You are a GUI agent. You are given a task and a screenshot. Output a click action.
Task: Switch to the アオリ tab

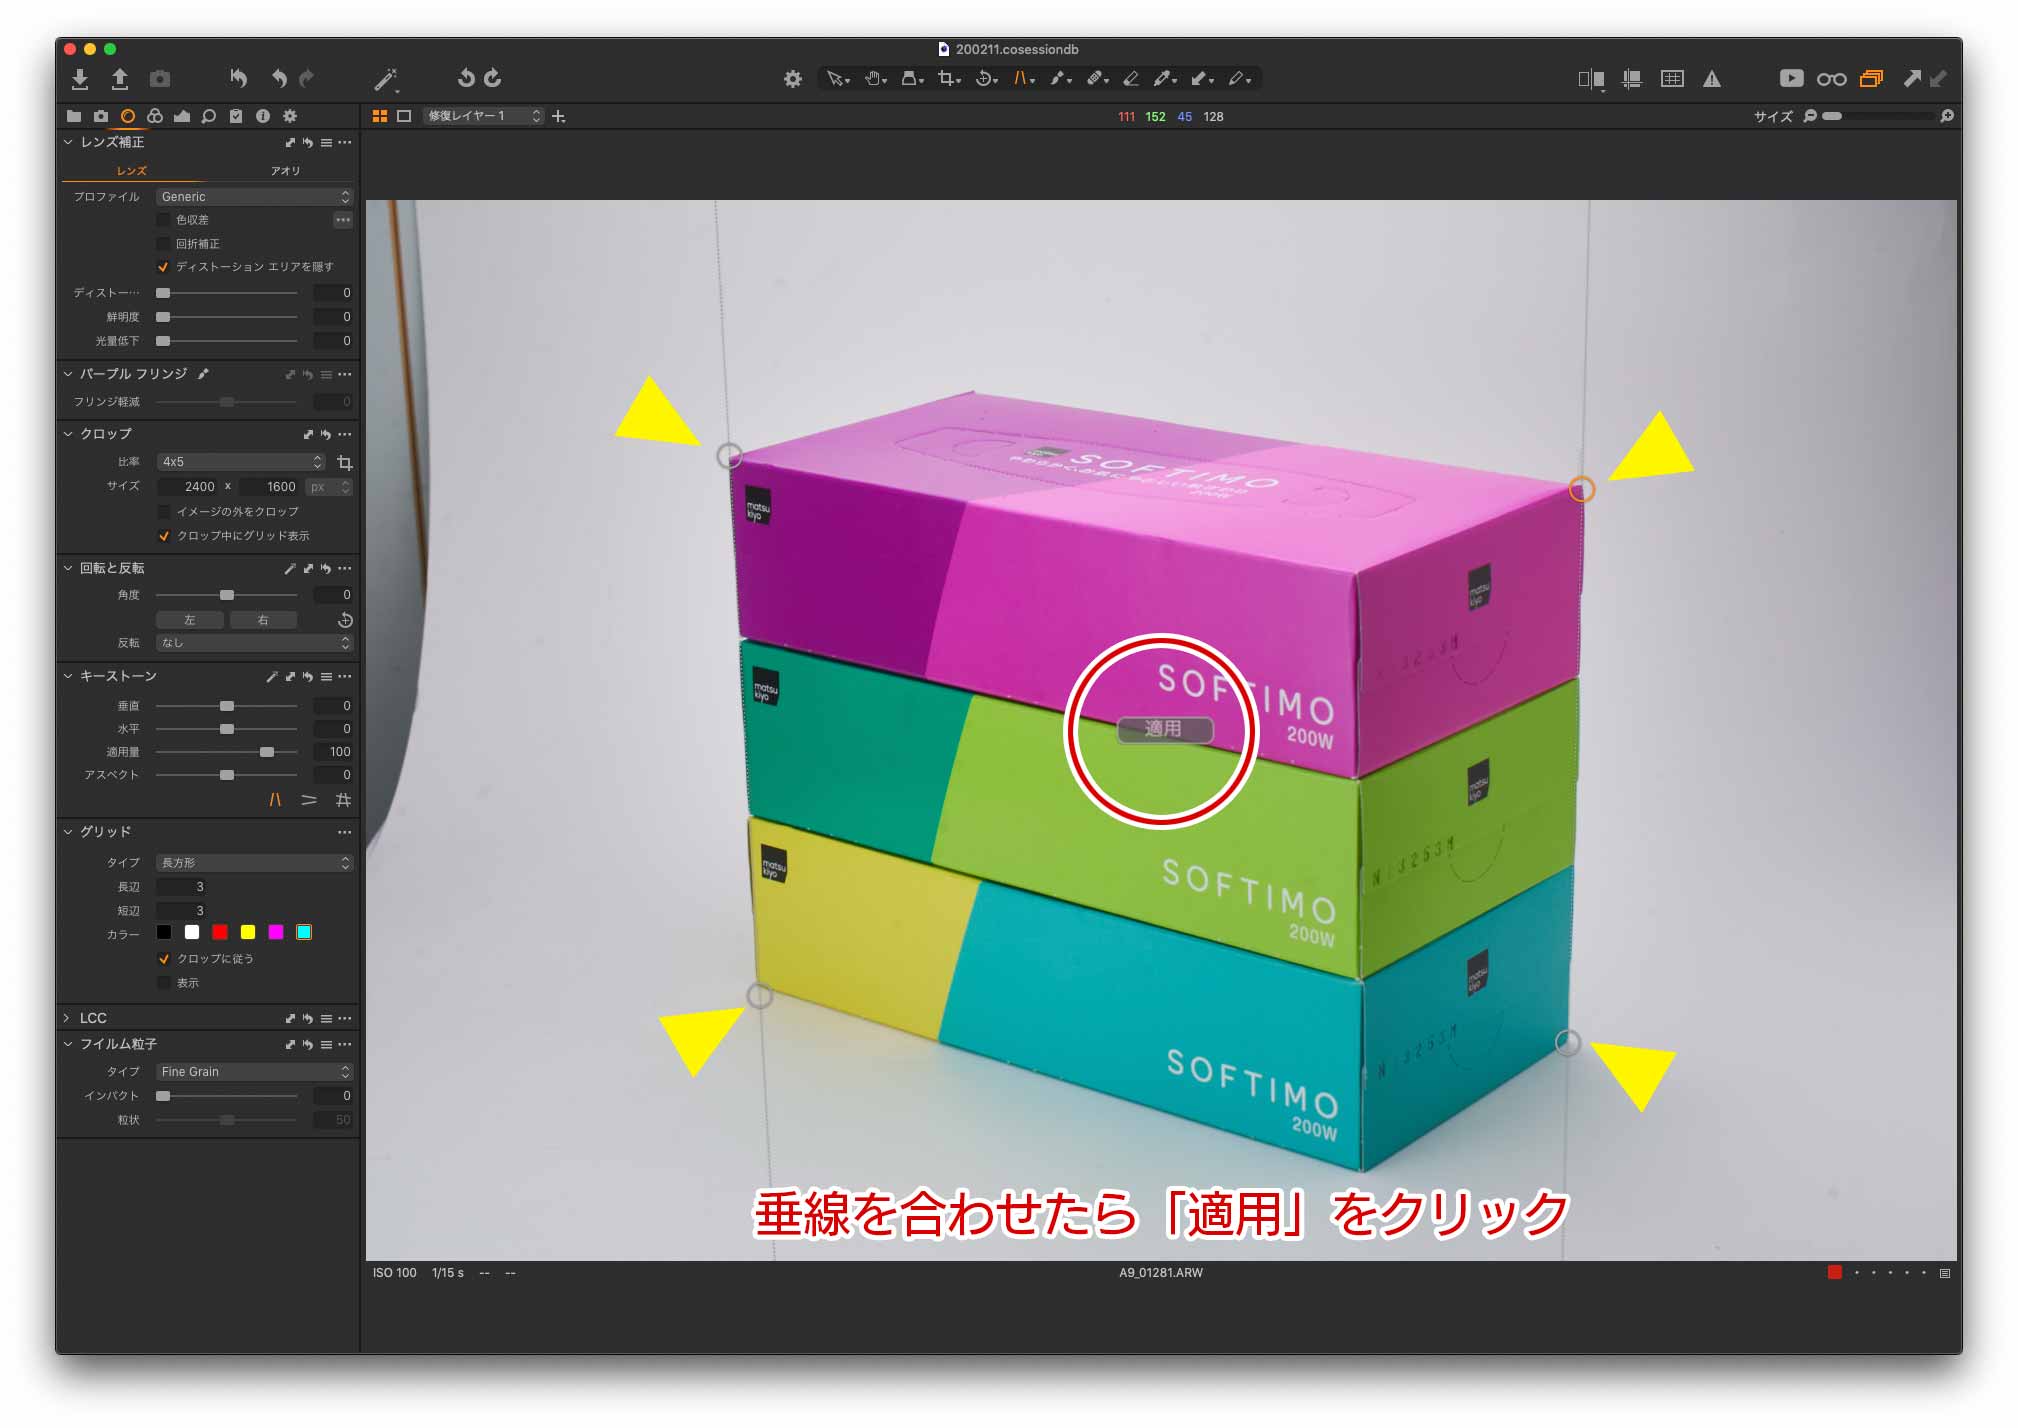[x=285, y=171]
